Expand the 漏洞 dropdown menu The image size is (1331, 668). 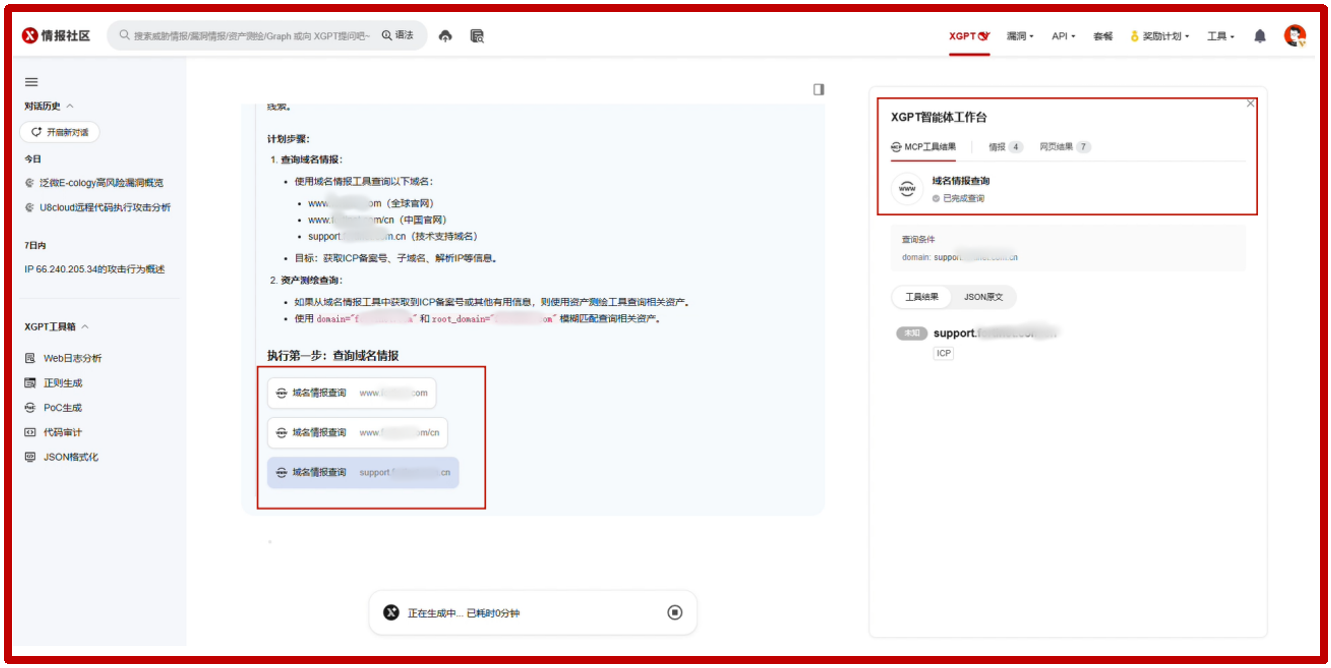tap(1020, 36)
